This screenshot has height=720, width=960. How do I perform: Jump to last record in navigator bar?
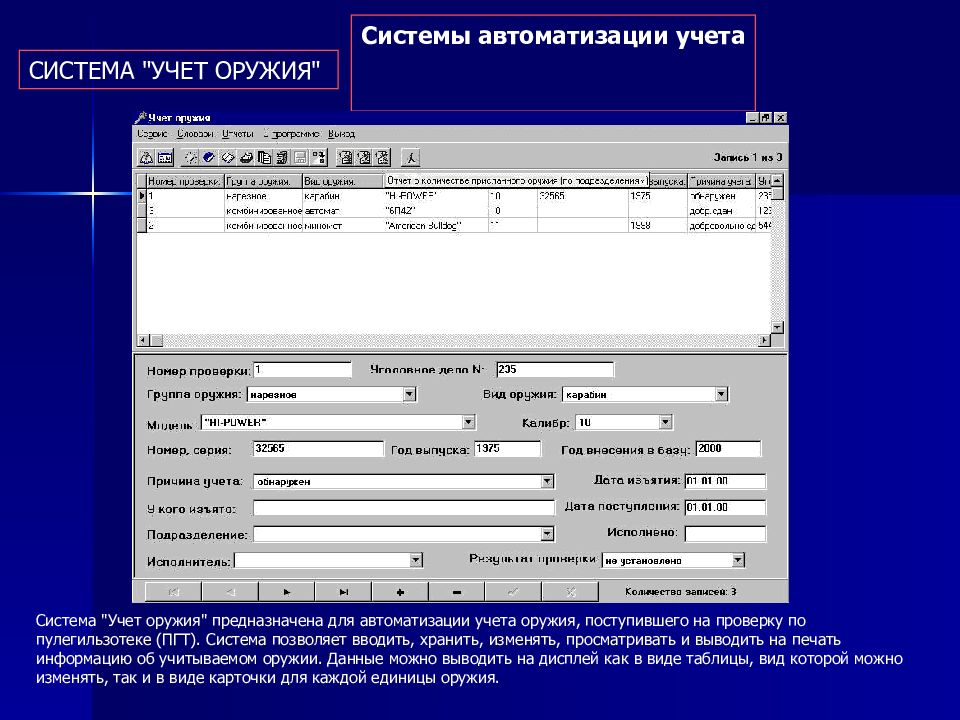(x=343, y=592)
